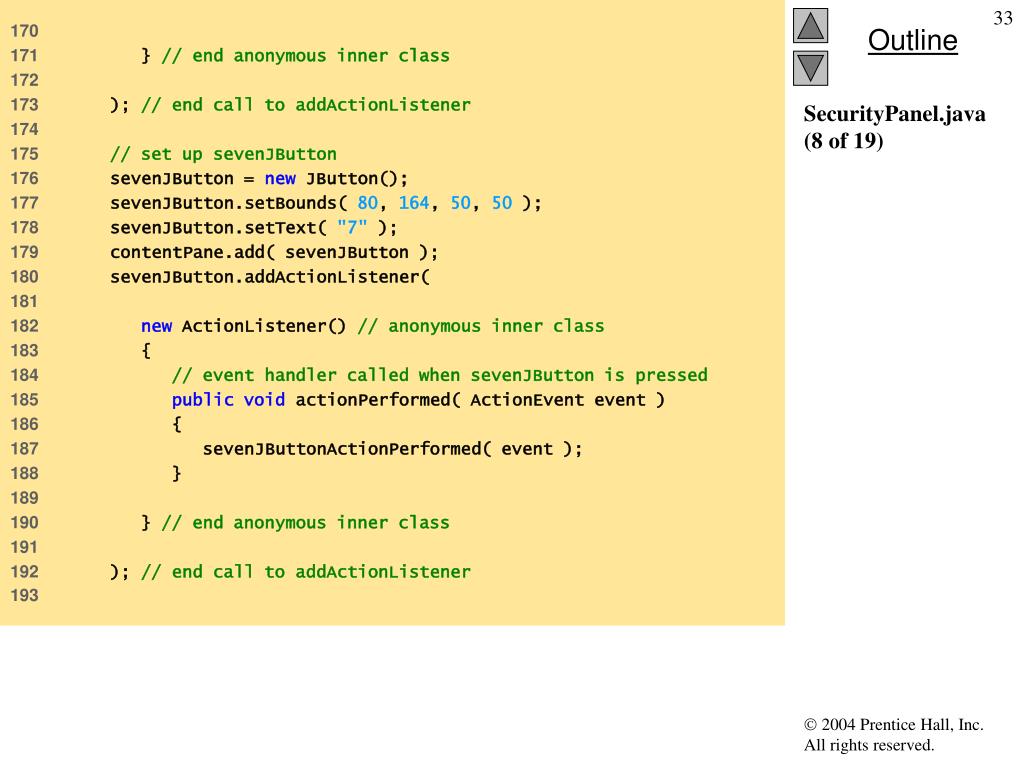Click the slide number 33
The image size is (1024, 768).
[x=1002, y=18]
